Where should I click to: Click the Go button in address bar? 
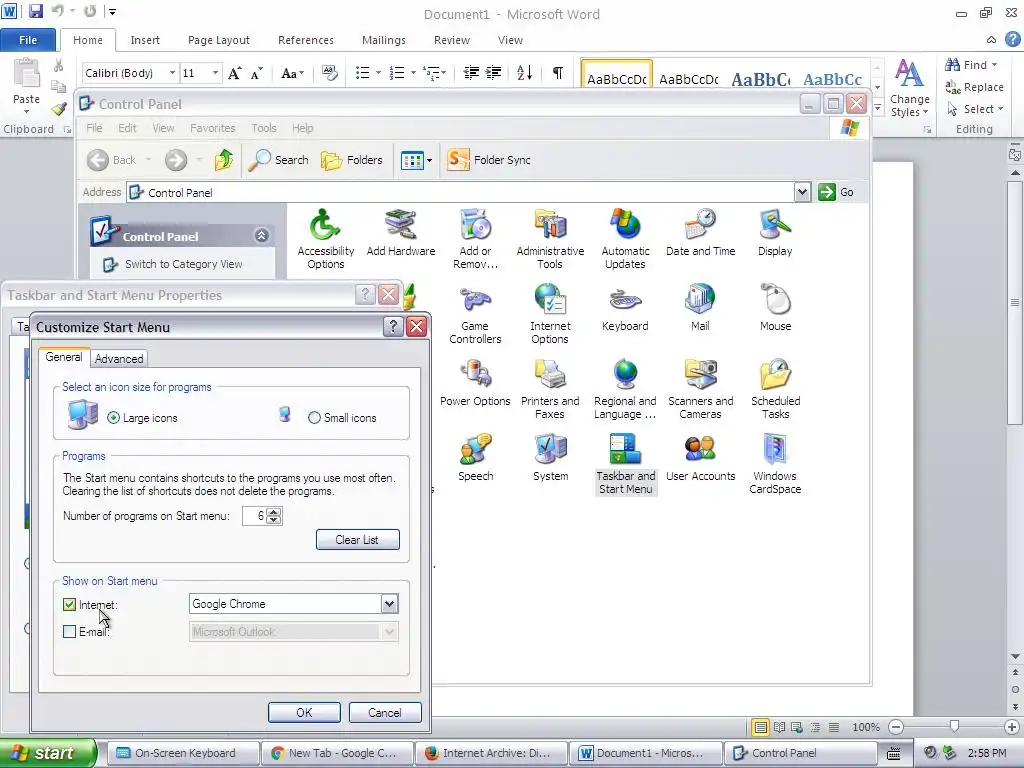(x=837, y=192)
